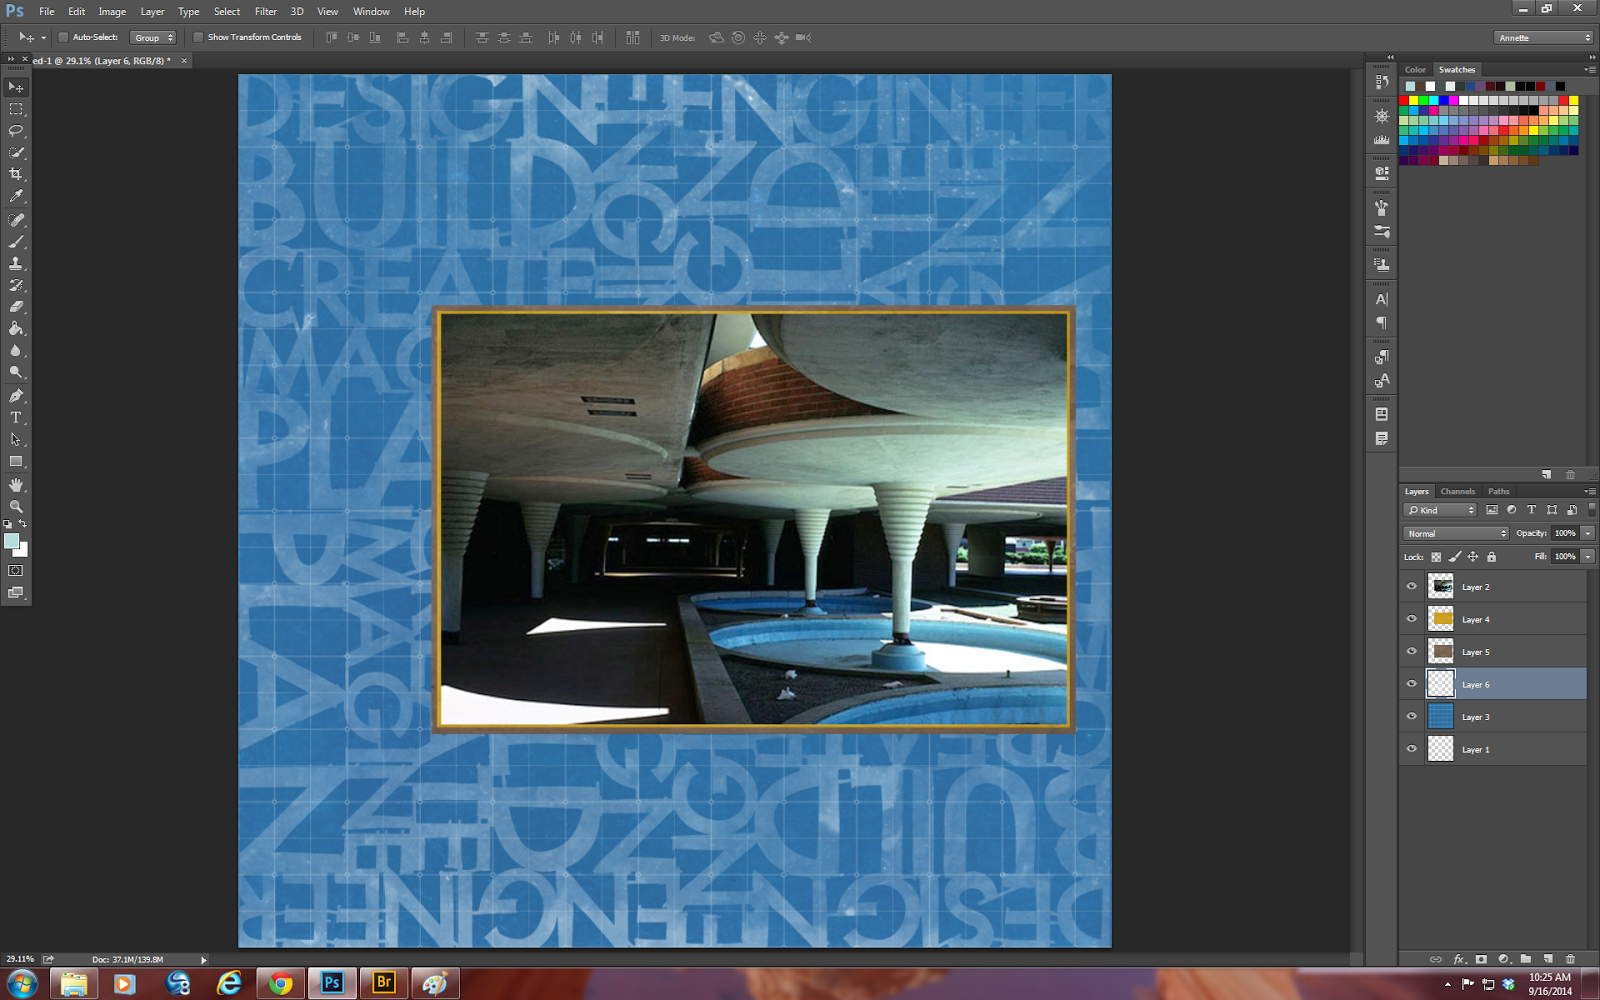Viewport: 1600px width, 1000px height.
Task: Open the Paragraph panel icon
Action: (1382, 323)
